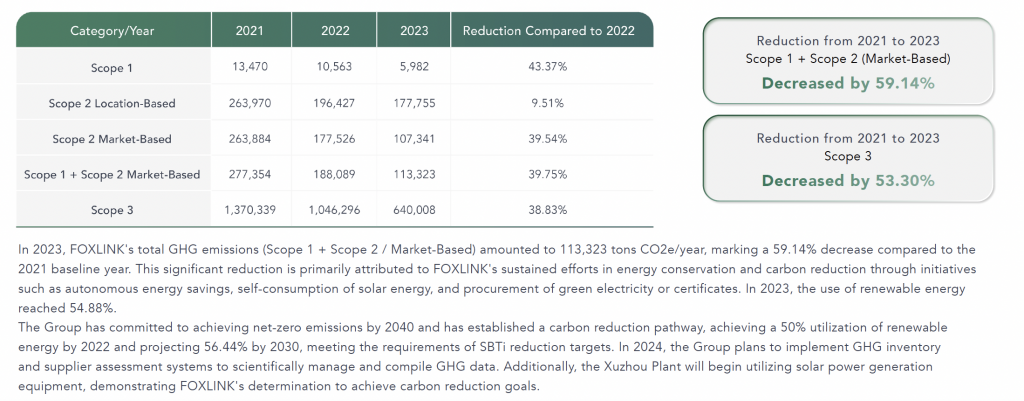Click the line starting The Group has committed

(483, 327)
